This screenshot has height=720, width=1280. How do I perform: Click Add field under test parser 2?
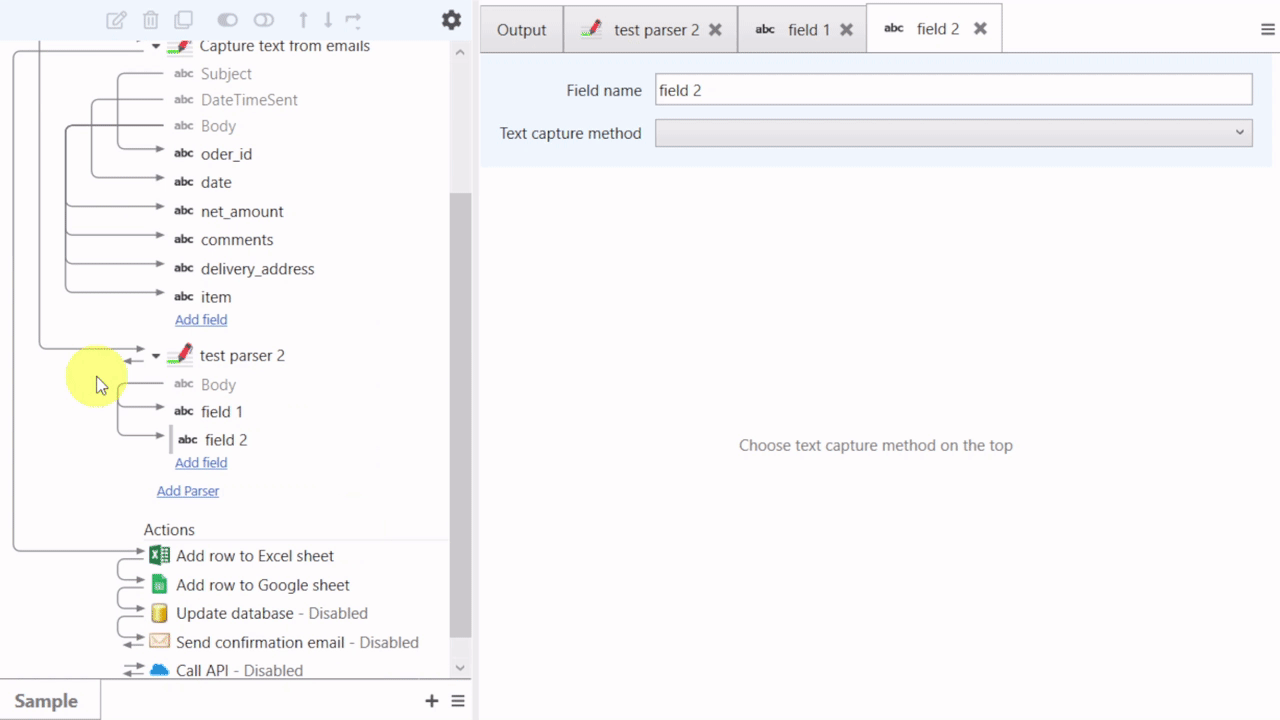201,463
